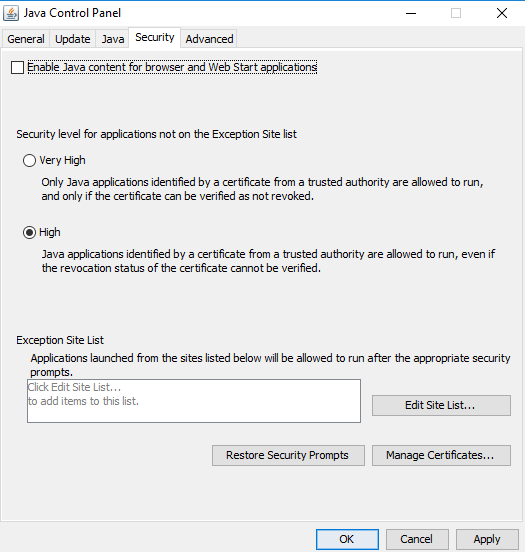
Task: Open the Advanced tab
Action: pos(209,39)
